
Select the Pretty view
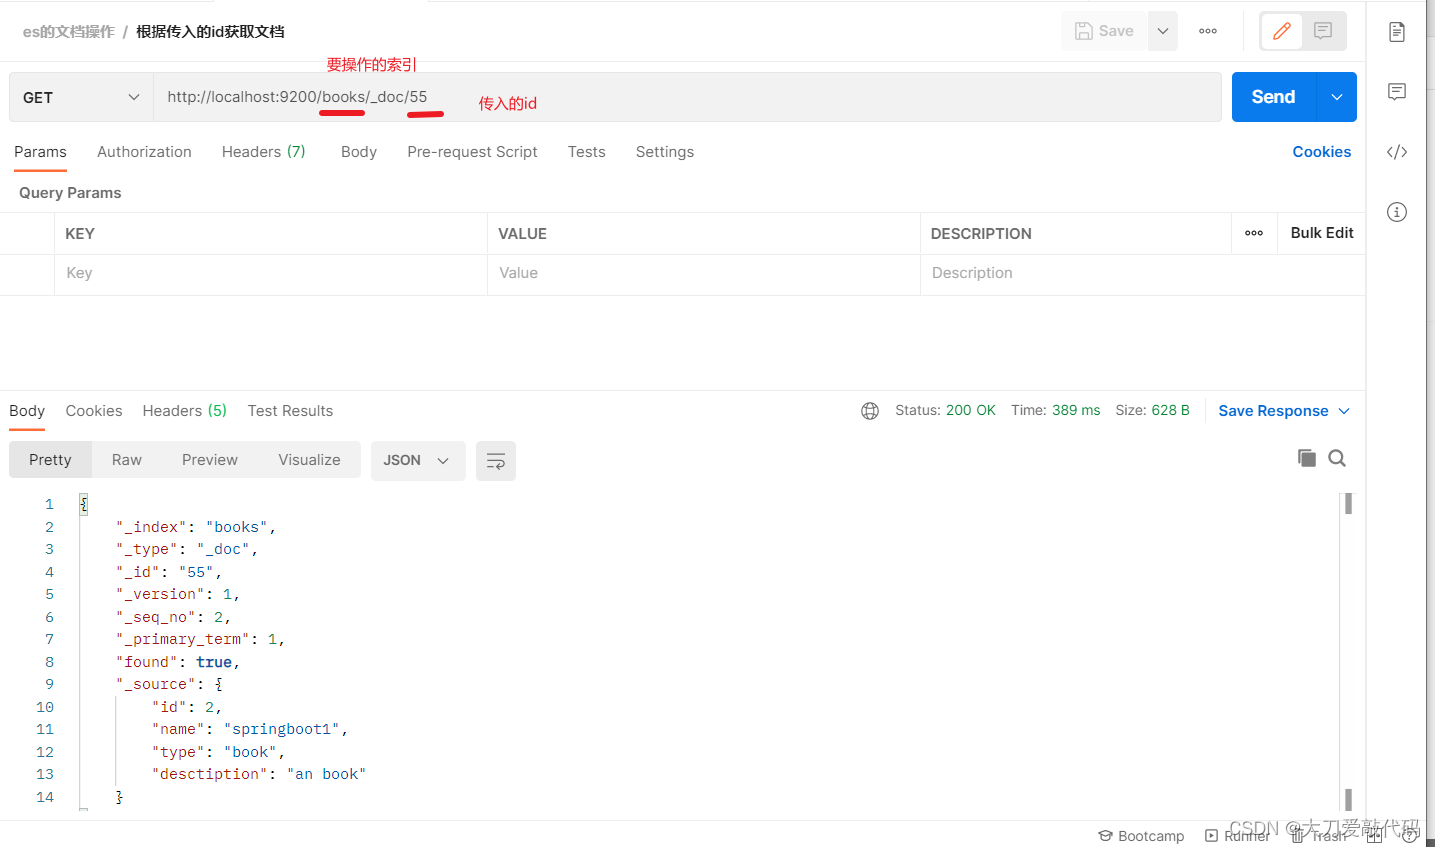(x=50, y=460)
